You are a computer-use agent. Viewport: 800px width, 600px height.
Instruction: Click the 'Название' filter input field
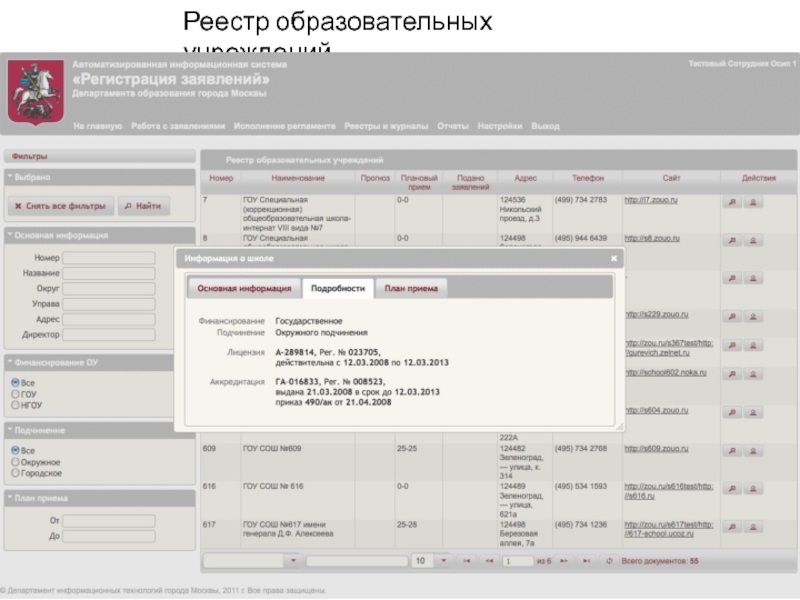[x=109, y=273]
